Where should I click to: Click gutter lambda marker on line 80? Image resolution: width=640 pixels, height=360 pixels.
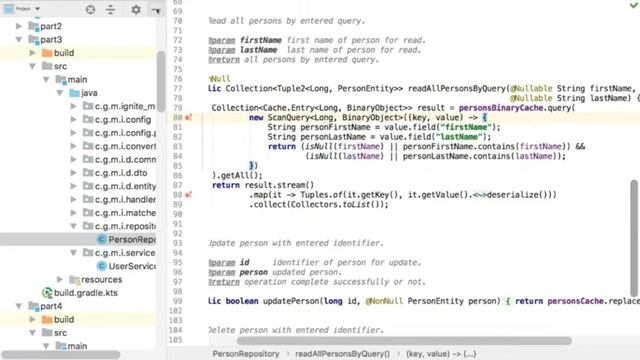[188, 118]
